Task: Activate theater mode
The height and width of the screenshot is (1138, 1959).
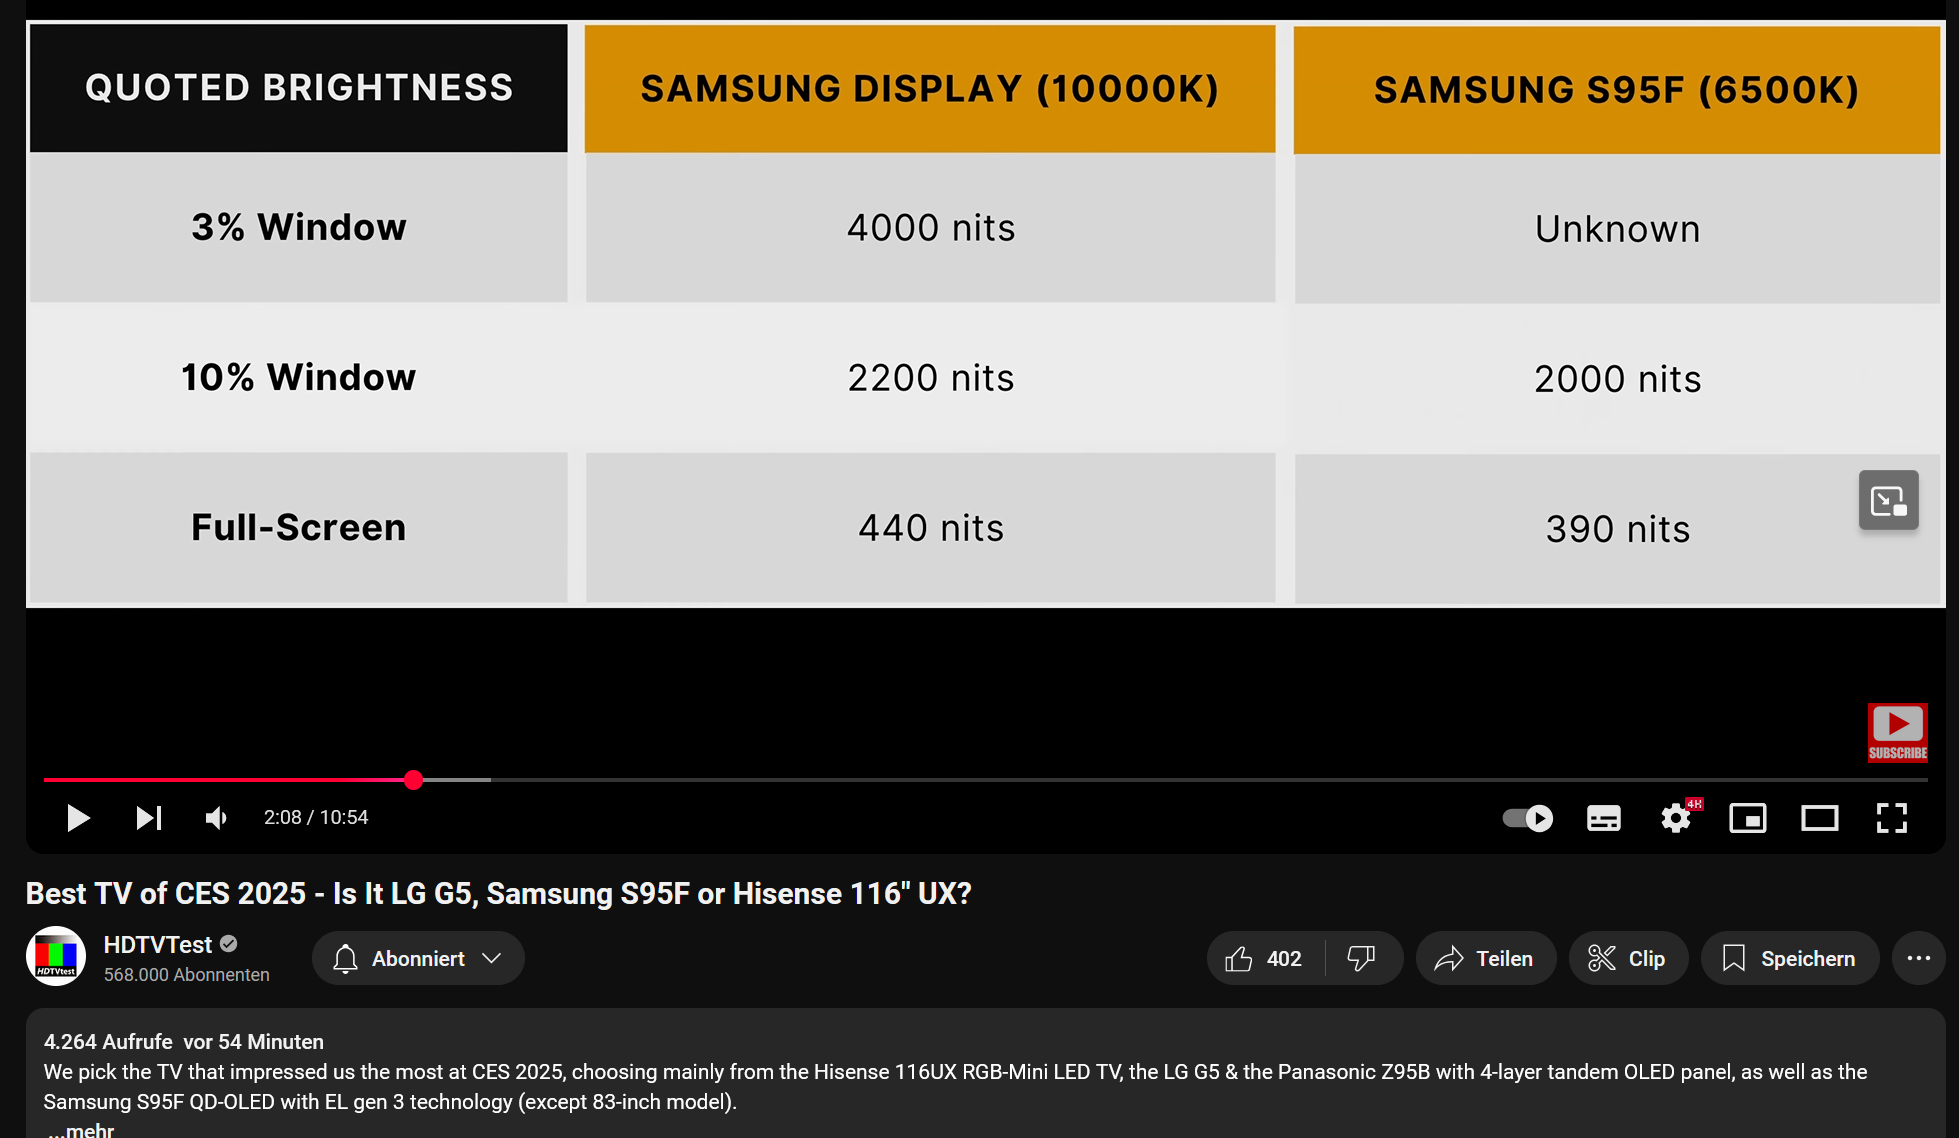Action: click(1819, 818)
